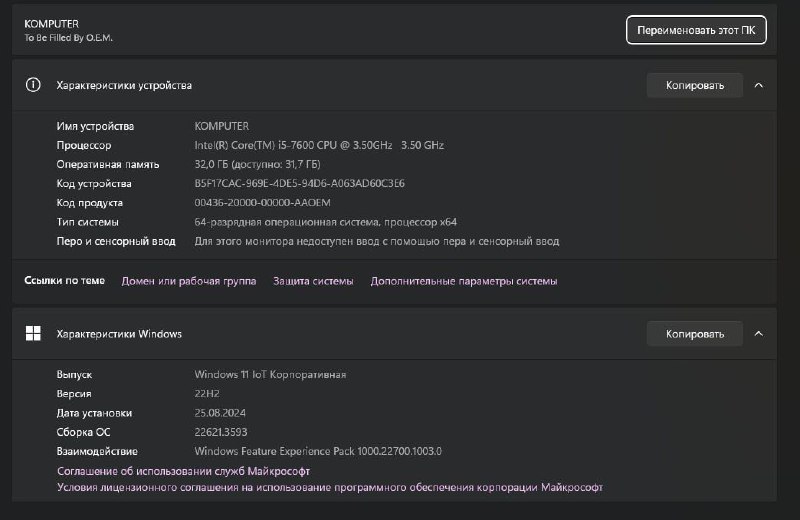The image size is (800, 520).
Task: Click Переименовать этот ПК button
Action: pyautogui.click(x=696, y=30)
